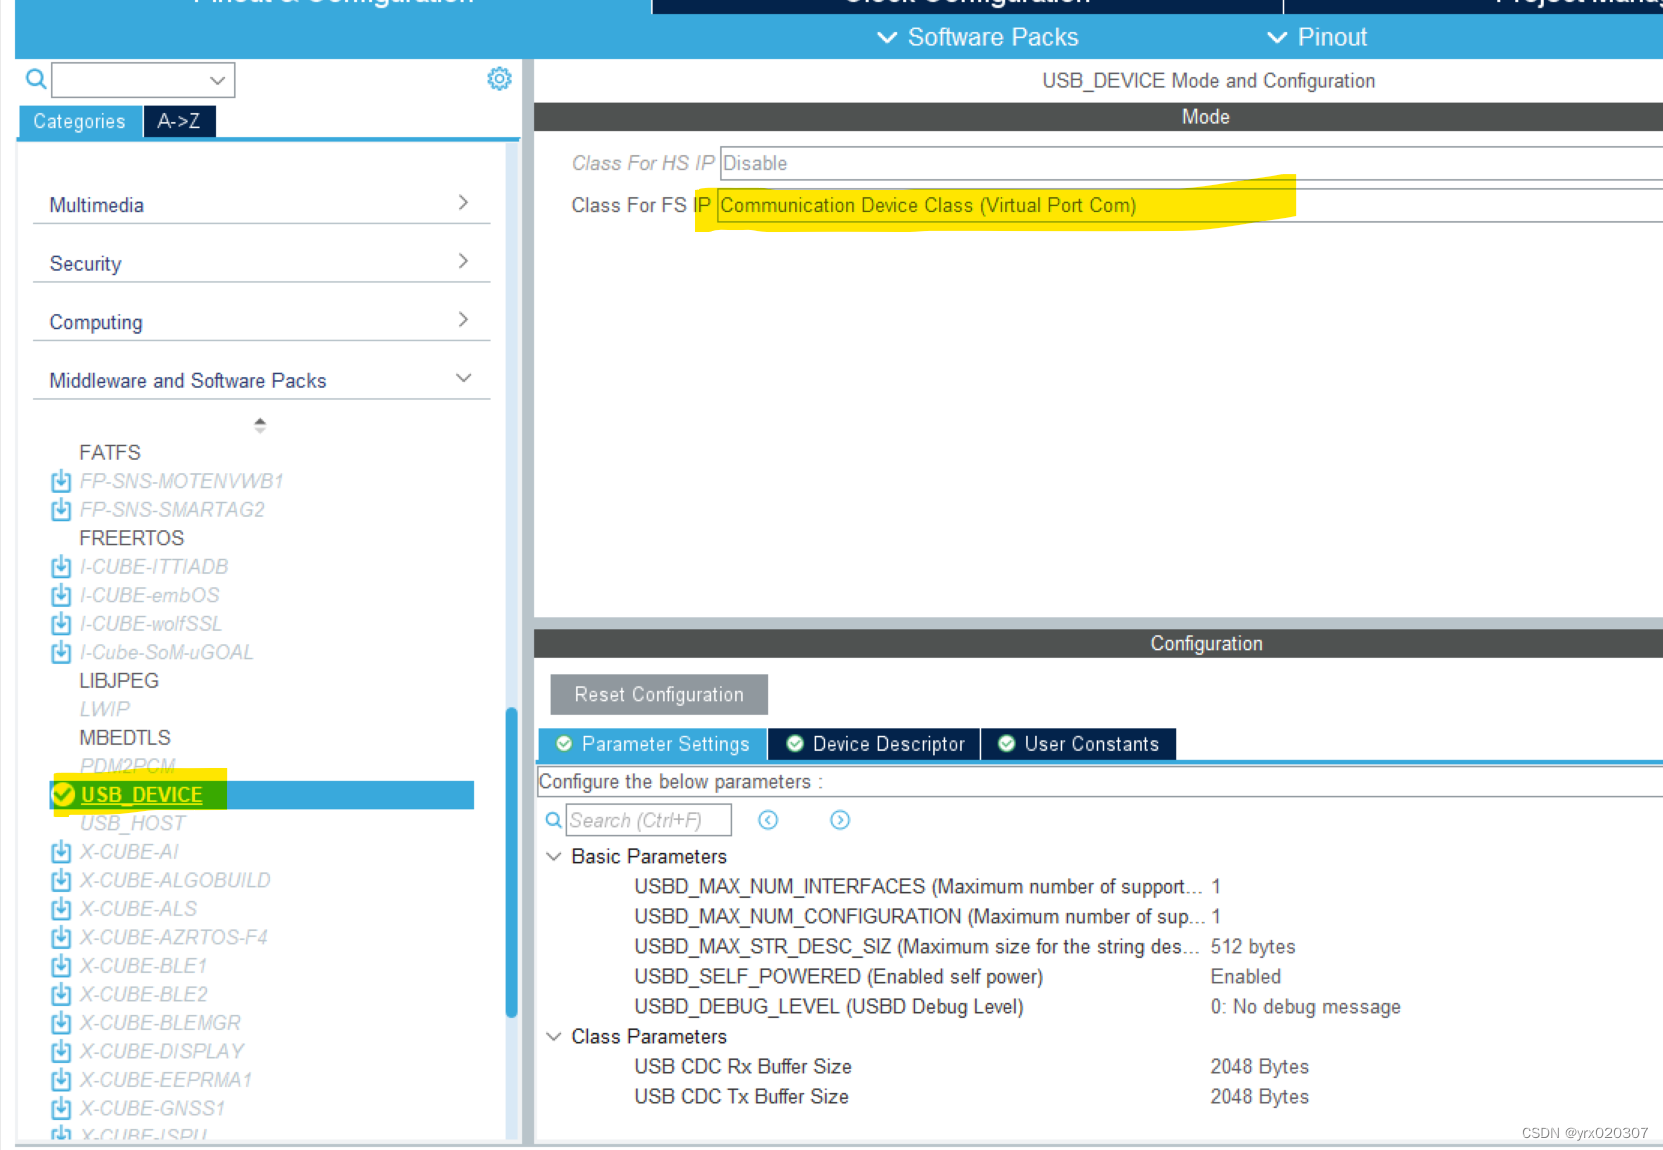Screen dimensions: 1663x1150
Task: Click the USBD_SELF_POWERED value Enabled
Action: click(1246, 977)
